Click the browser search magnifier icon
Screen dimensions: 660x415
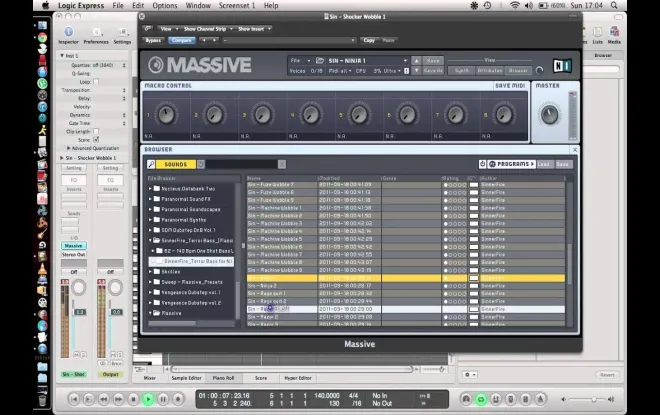[151, 164]
